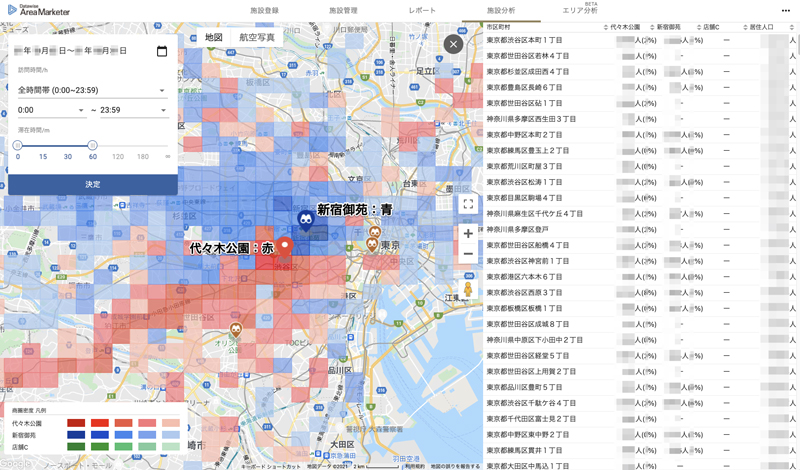Open the 全時間帯 (0:00~23:59) dropdown

pos(92,90)
